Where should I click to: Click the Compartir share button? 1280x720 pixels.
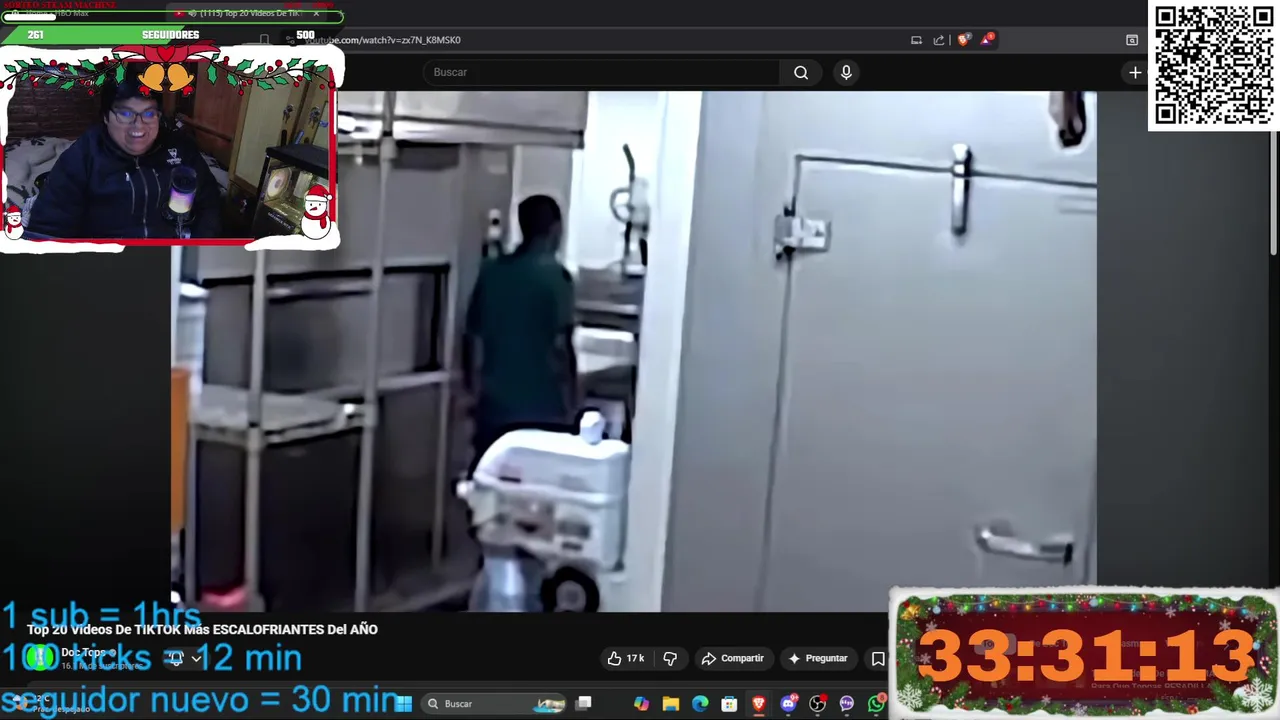click(733, 658)
